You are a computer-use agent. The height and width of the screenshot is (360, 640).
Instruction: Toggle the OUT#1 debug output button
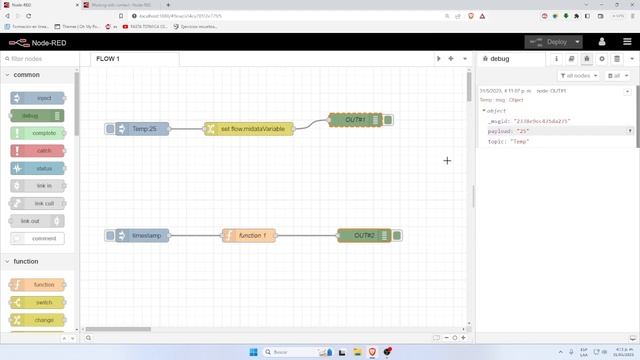click(388, 120)
